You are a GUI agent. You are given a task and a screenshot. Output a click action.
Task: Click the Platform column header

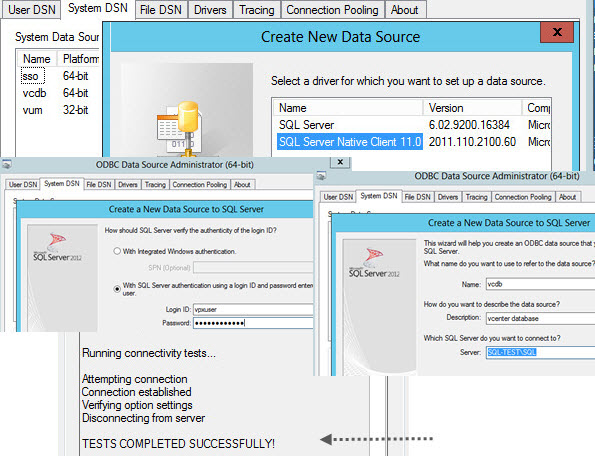point(80,59)
